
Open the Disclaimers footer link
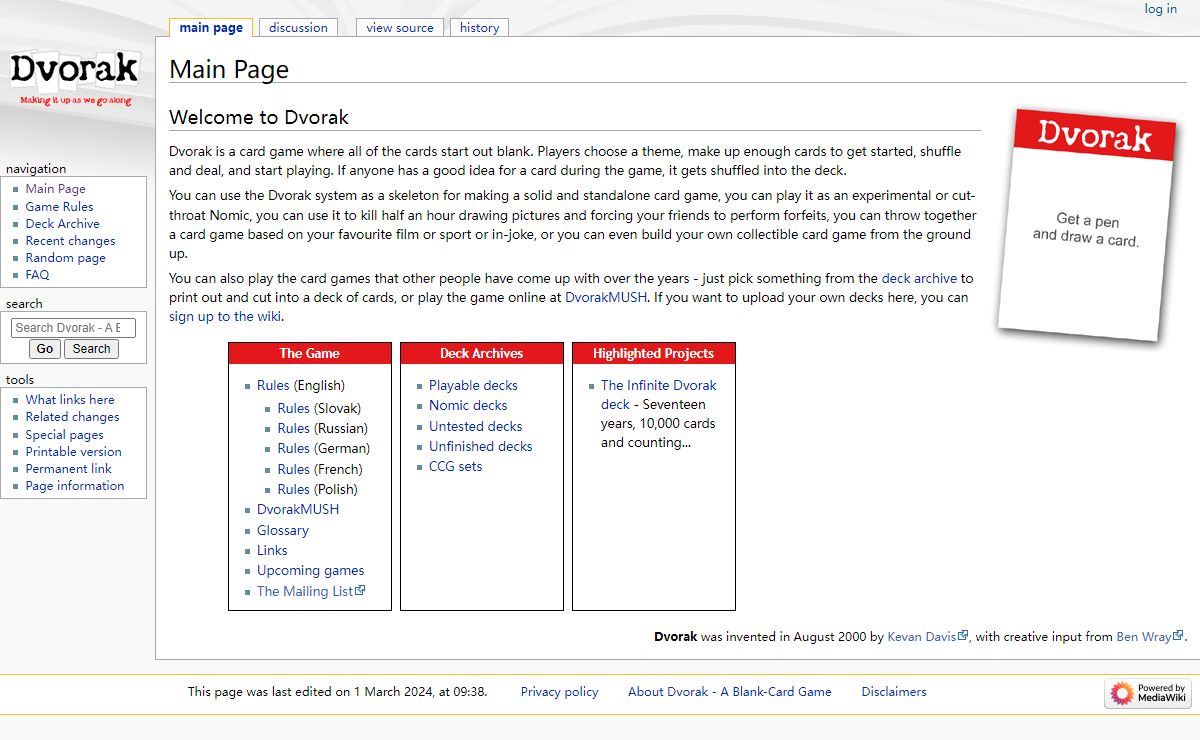894,692
